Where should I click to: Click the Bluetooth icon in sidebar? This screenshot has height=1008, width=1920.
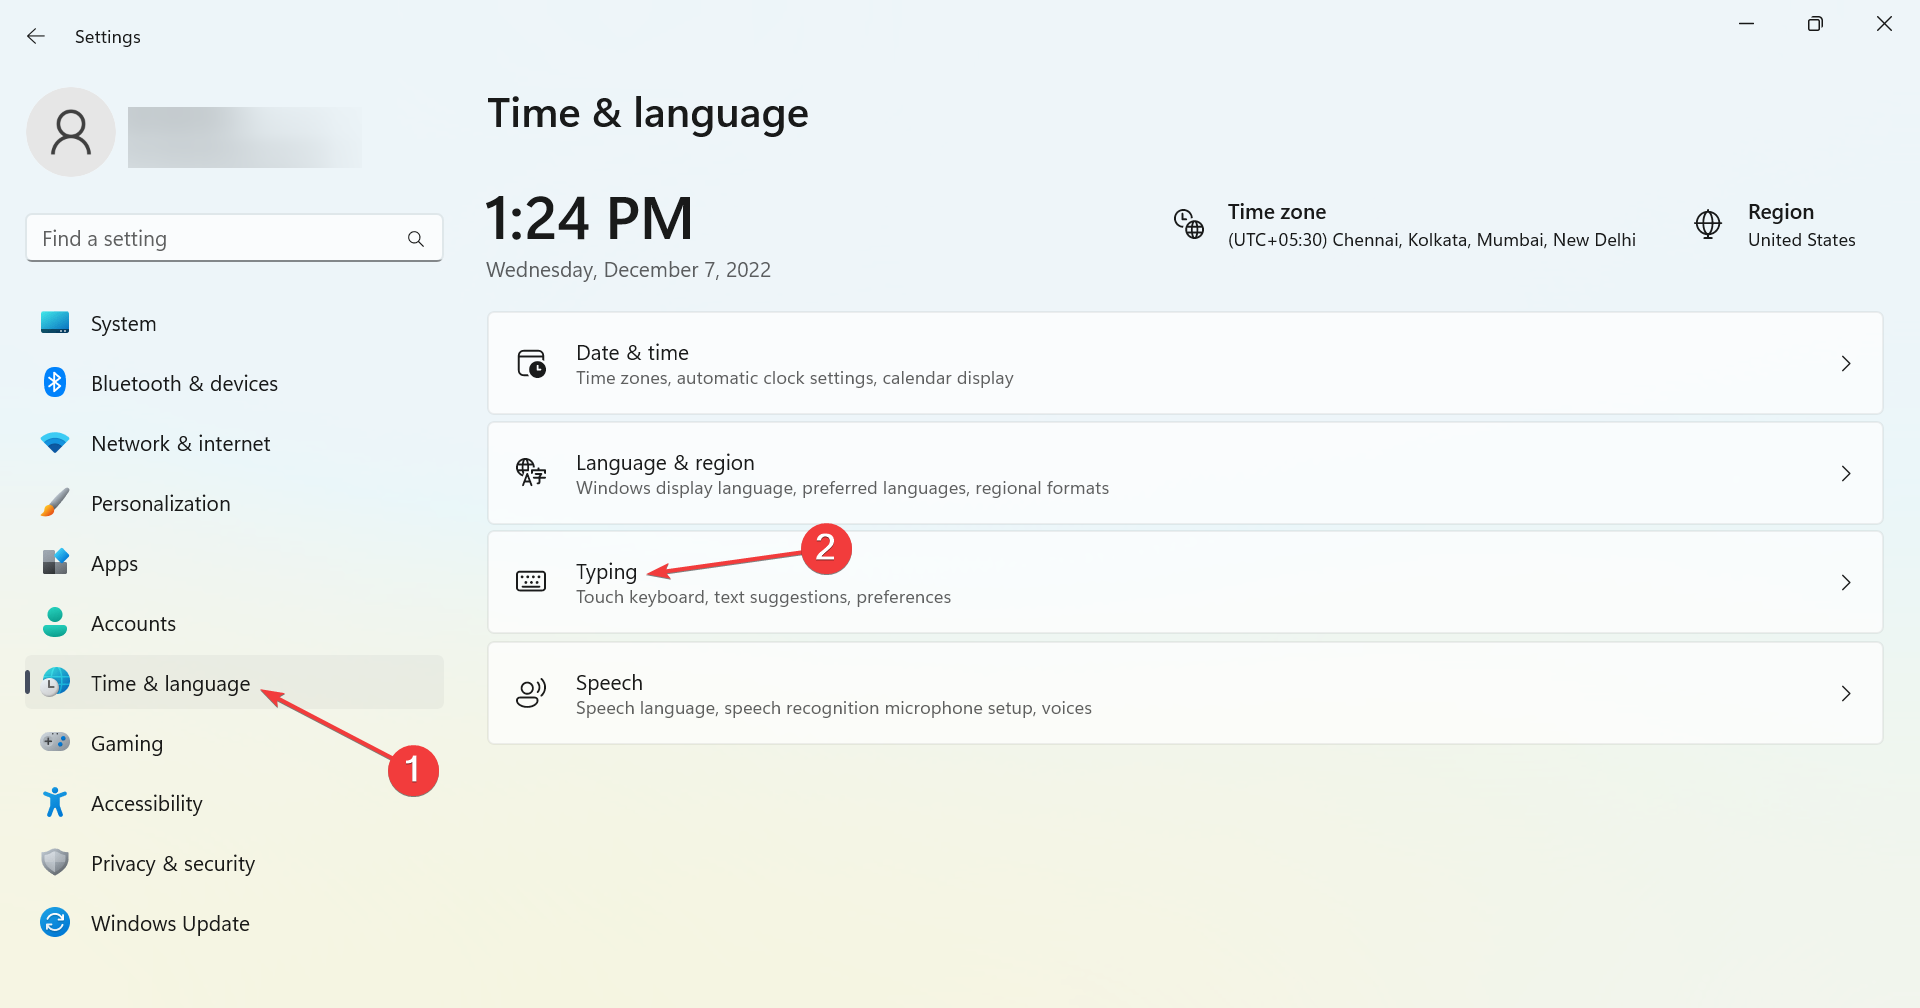pyautogui.click(x=55, y=382)
